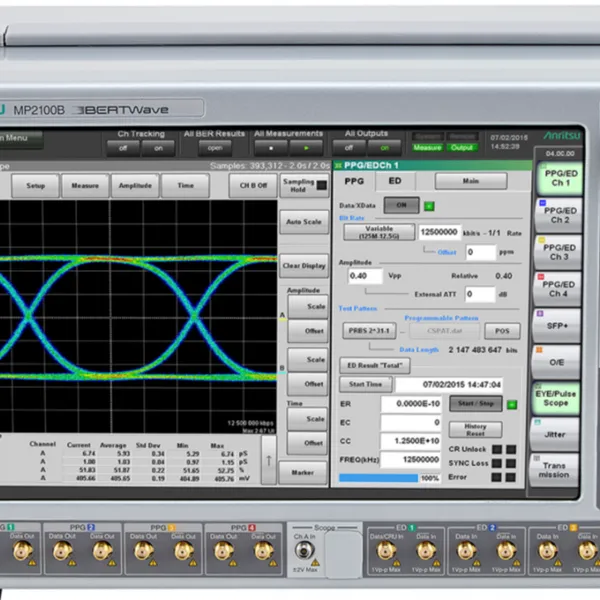Start All Measurements with play icon
The height and width of the screenshot is (600, 600).
(x=306, y=148)
